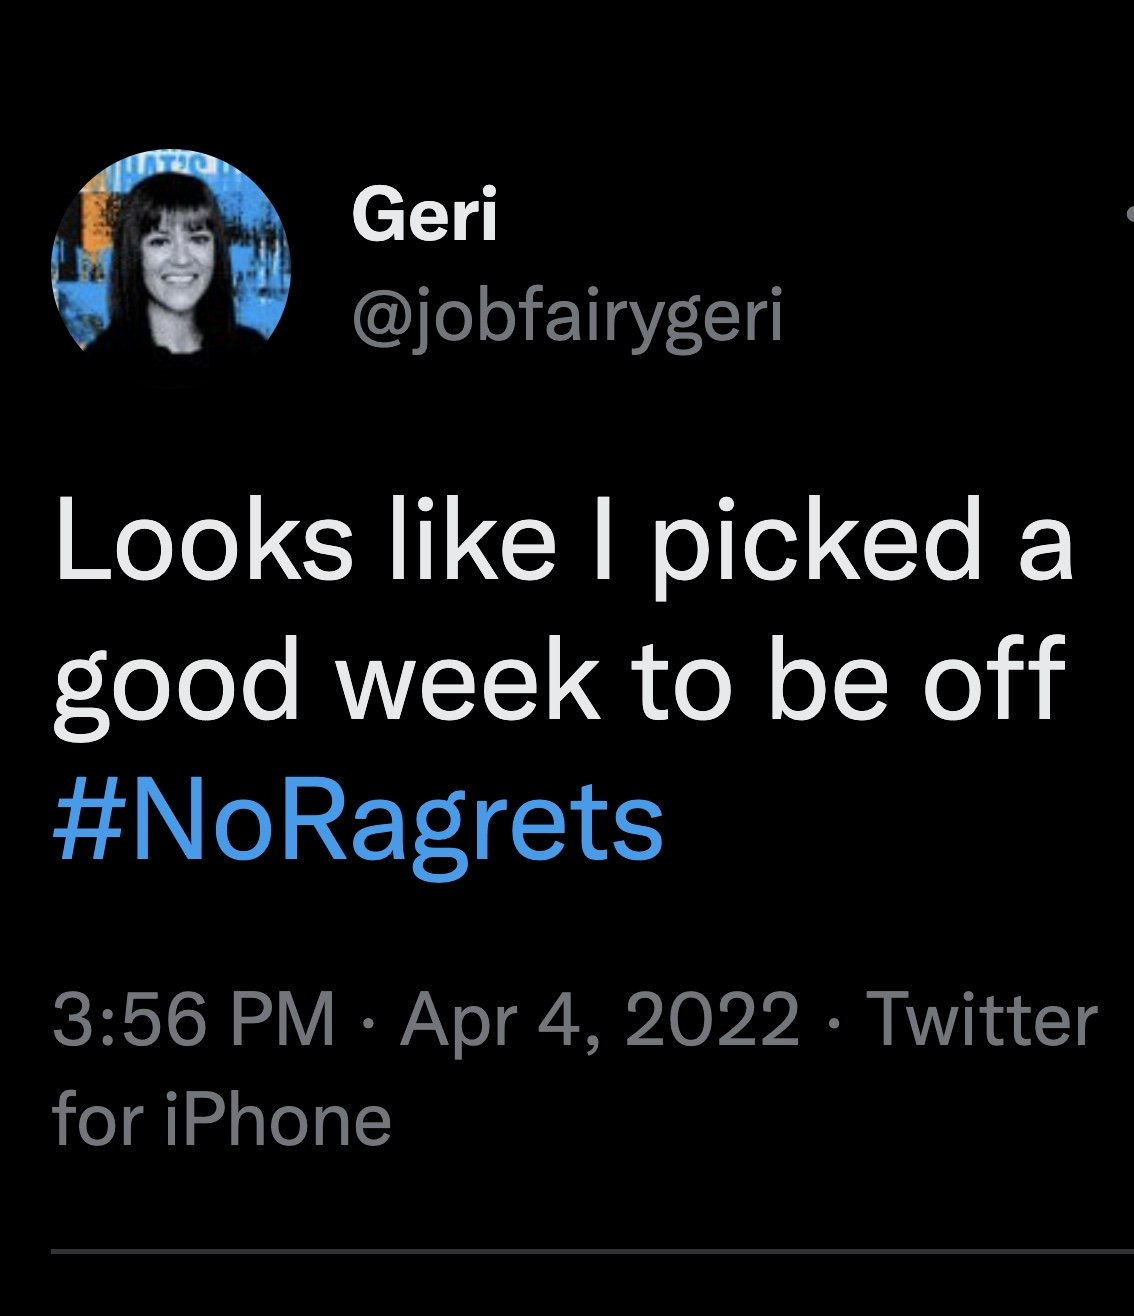
Task: Click the word 'off' ending the tweet's second line
Action: pos(1006,682)
